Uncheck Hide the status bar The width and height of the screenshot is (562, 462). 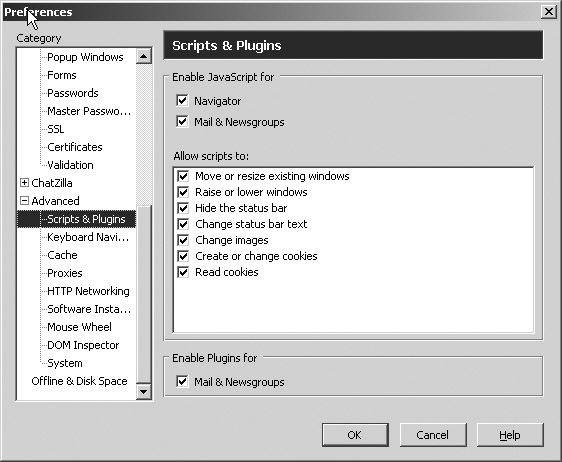(183, 208)
